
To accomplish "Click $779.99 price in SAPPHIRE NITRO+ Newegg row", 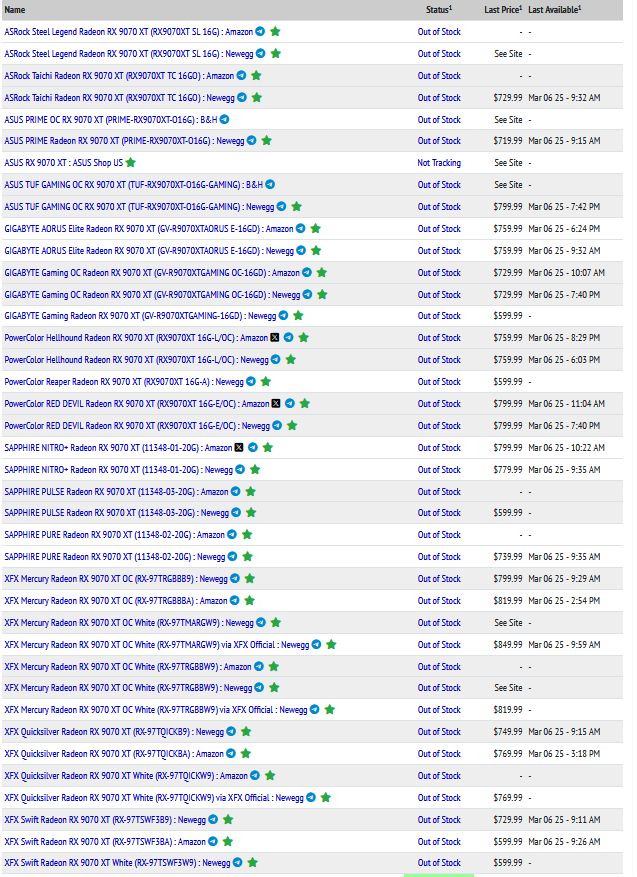I will coord(508,469).
